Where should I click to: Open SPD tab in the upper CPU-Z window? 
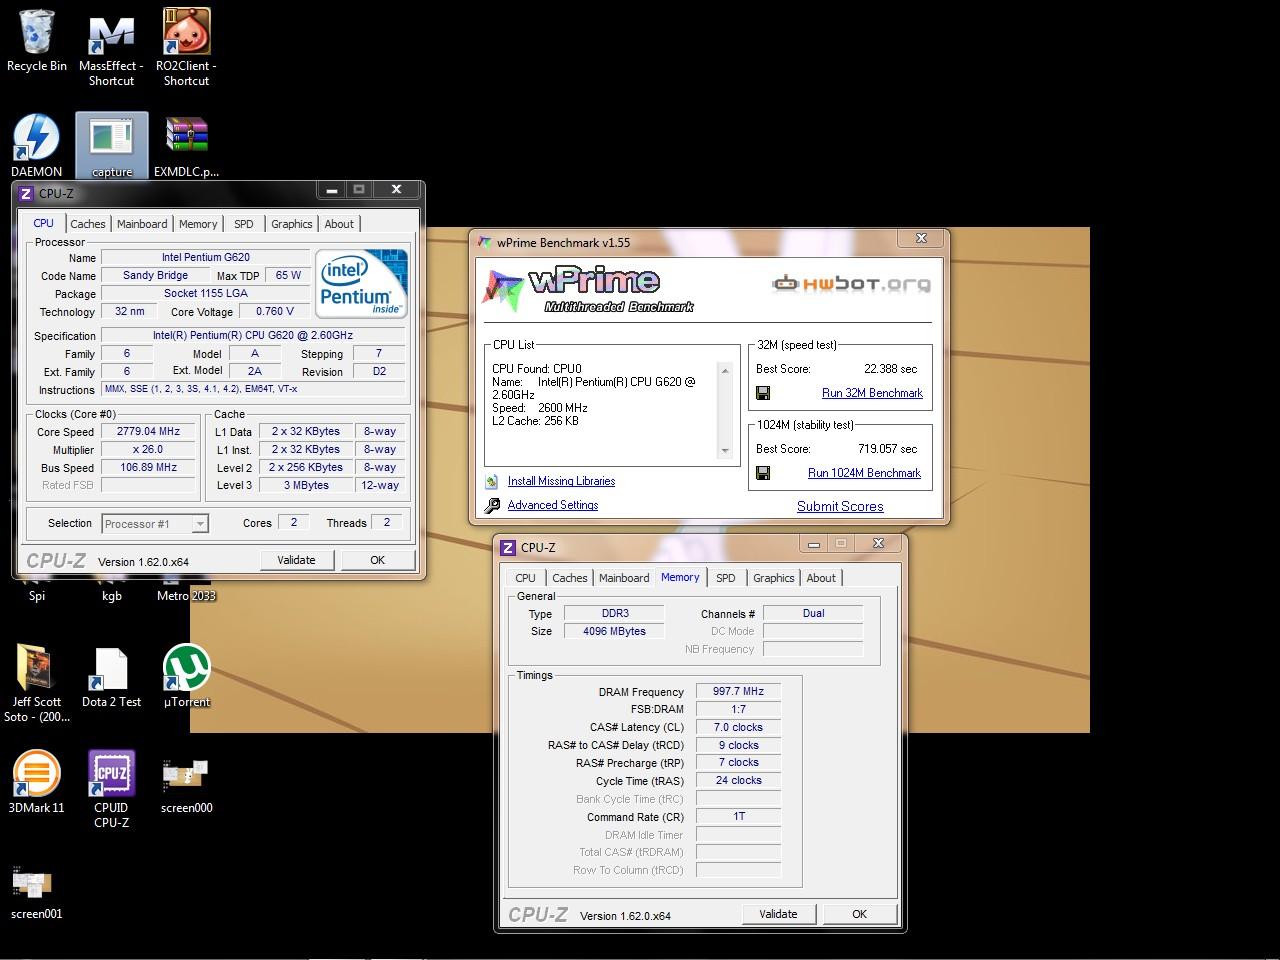244,224
